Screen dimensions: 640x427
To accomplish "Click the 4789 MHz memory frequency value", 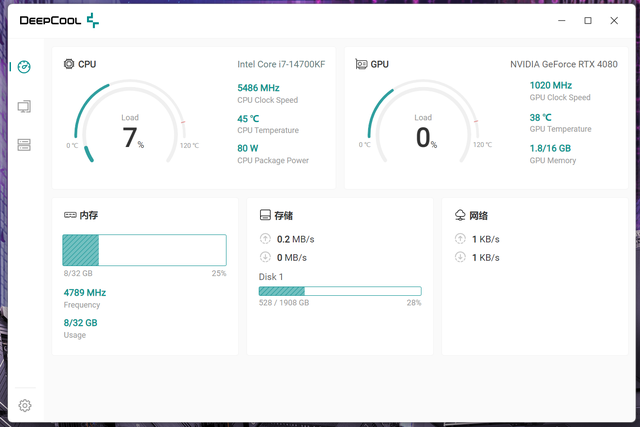I will coord(85,293).
